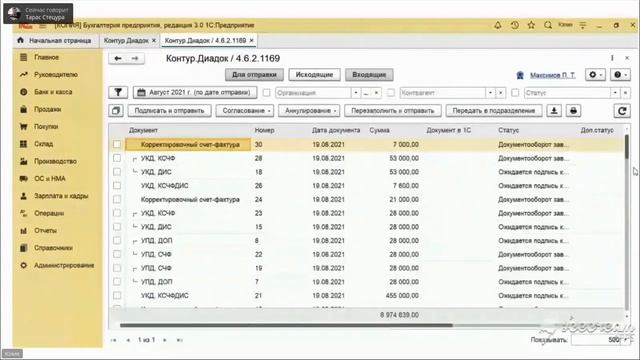
Task: Tick checkbox for УКД, КСЧФДИС number 21
Action: click(117, 295)
